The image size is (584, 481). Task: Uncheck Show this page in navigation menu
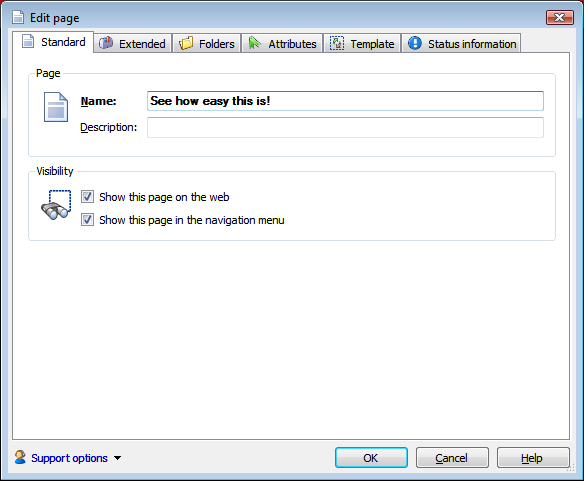tap(88, 220)
